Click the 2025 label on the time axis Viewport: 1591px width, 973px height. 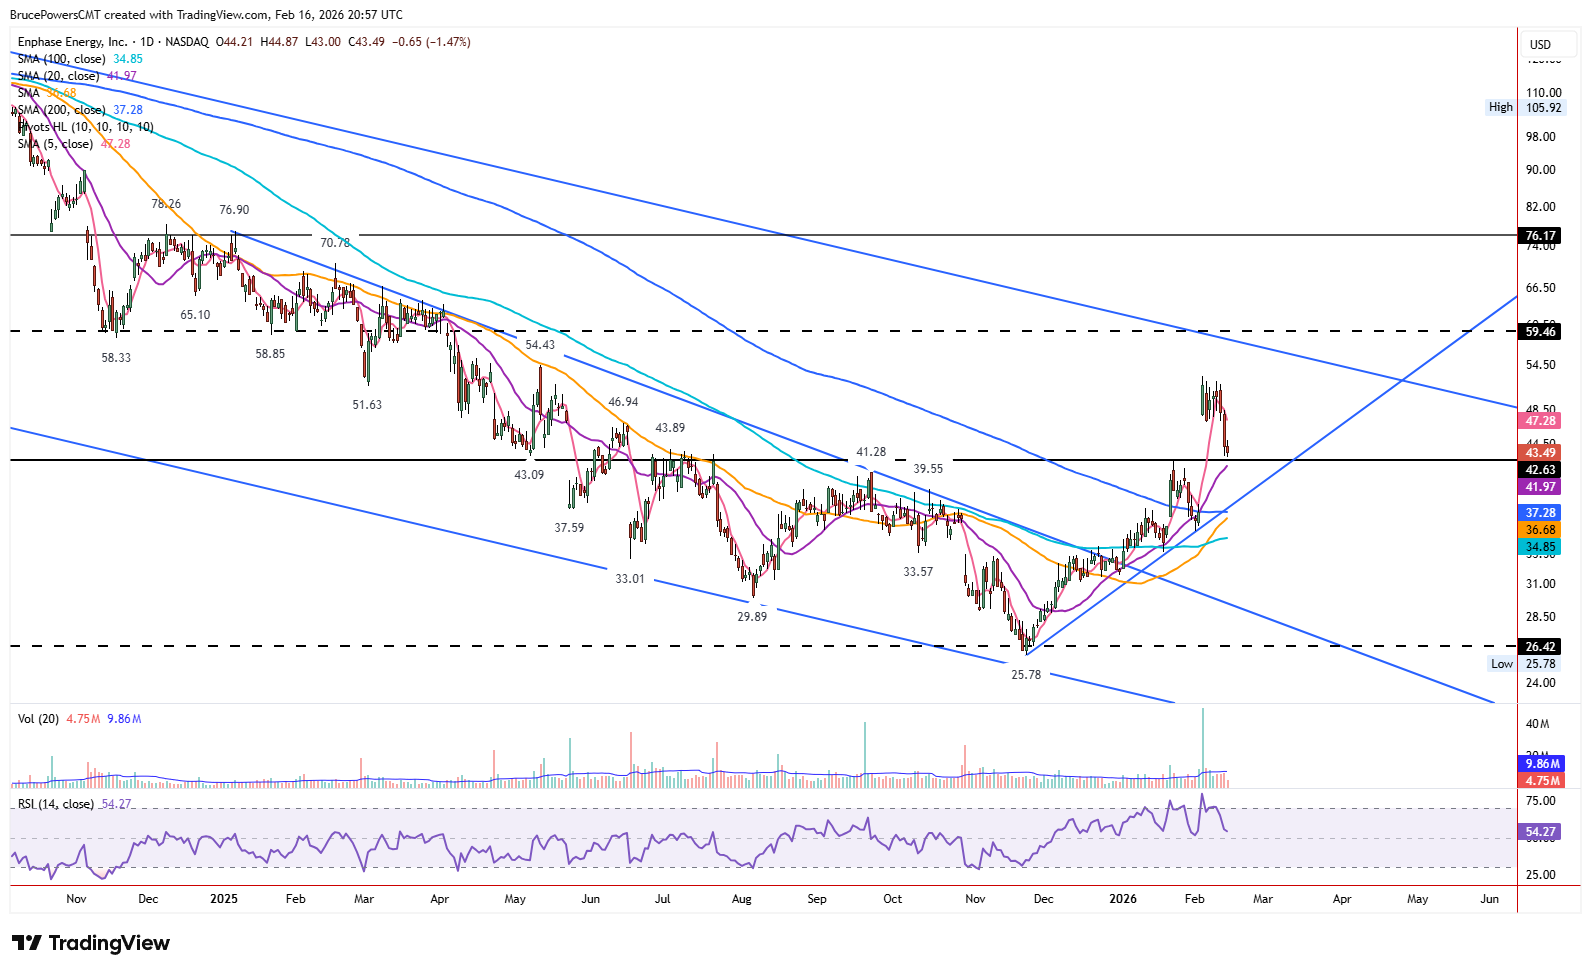coord(224,899)
